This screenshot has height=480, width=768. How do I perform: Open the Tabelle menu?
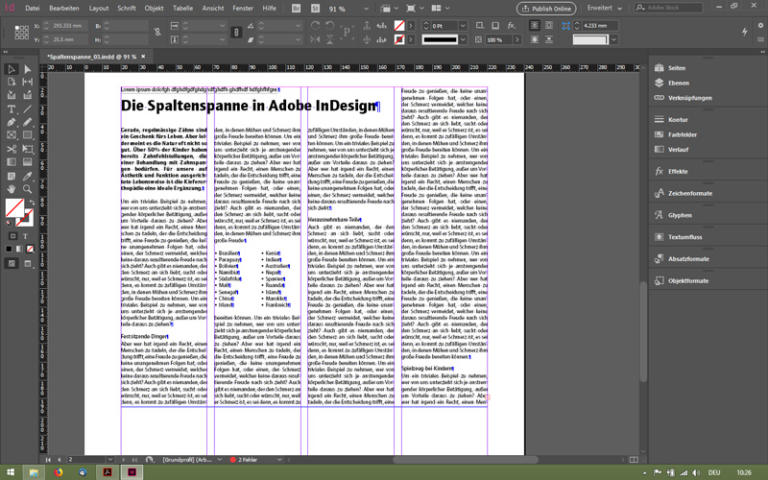[183, 8]
